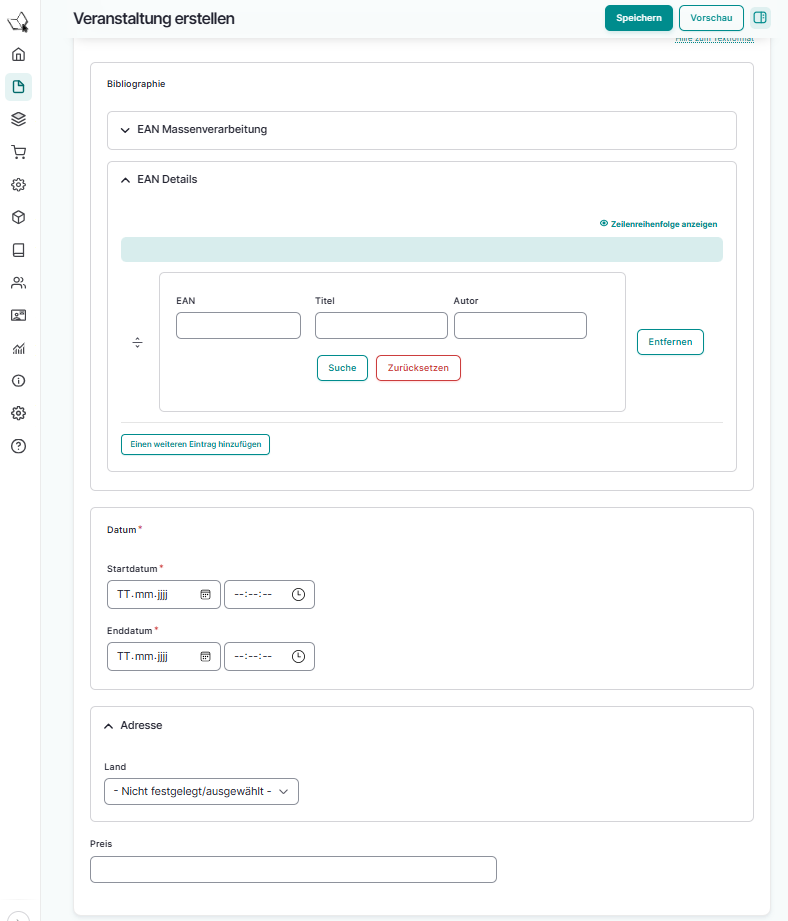Open calendar picker for Startdatum
Image resolution: width=788 pixels, height=921 pixels.
(x=205, y=594)
